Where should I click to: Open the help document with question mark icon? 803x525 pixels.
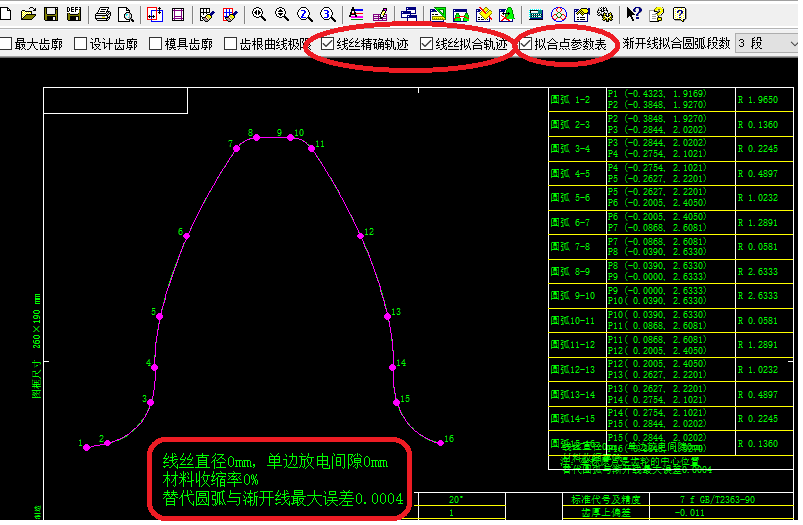click(x=657, y=14)
